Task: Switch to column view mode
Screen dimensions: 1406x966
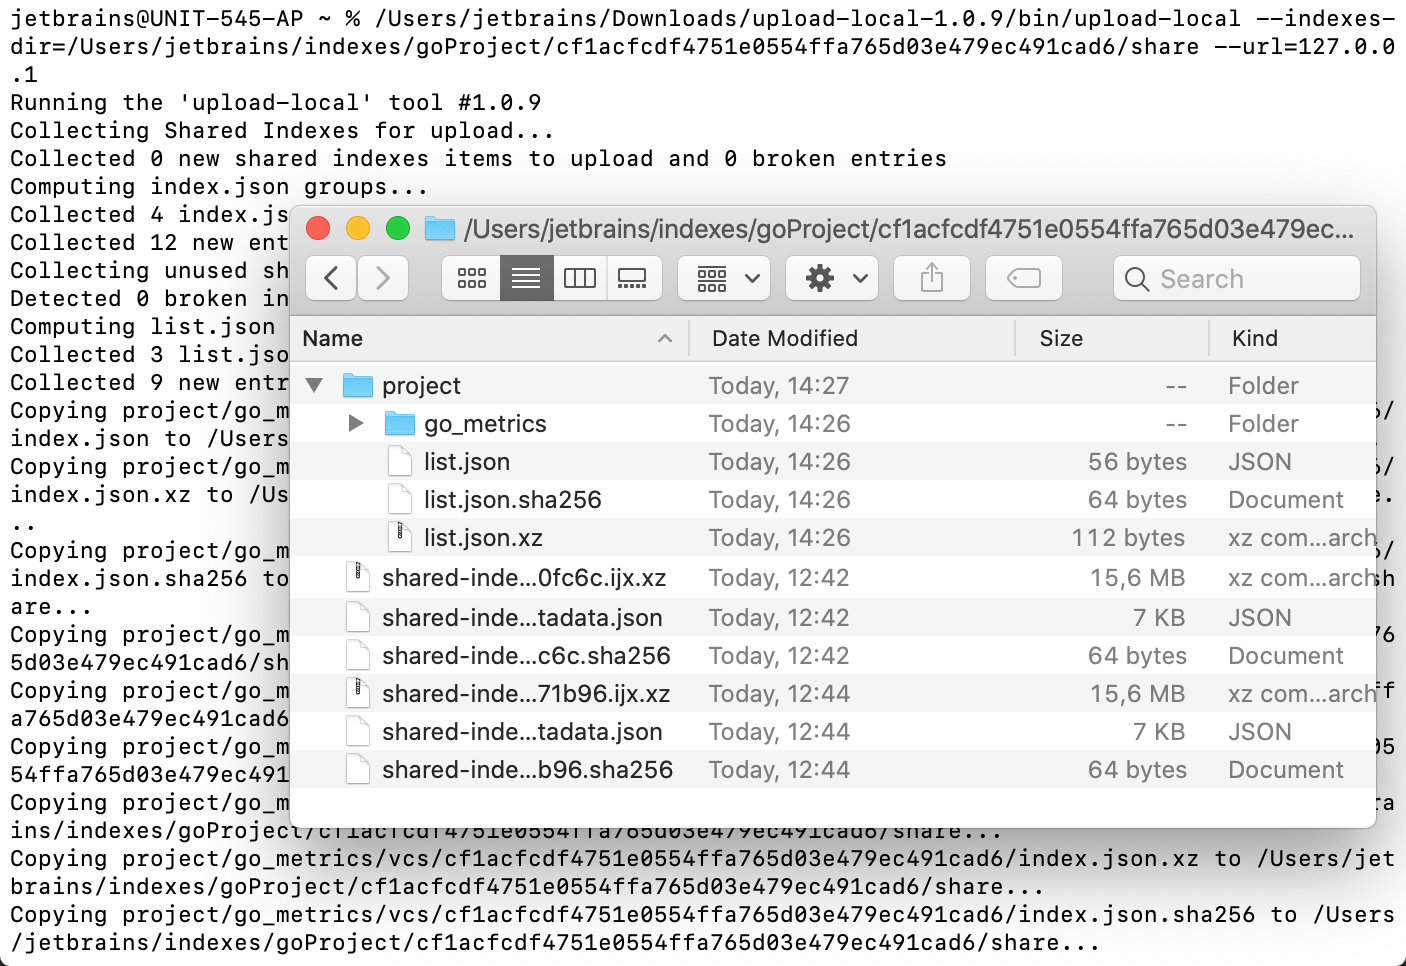Action: point(580,278)
